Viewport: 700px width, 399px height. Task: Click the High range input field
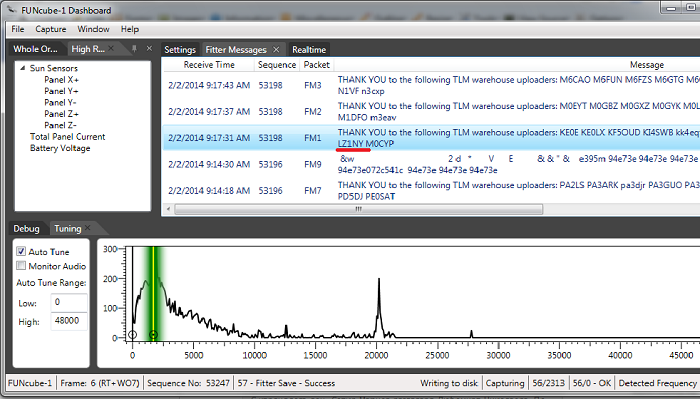69,321
